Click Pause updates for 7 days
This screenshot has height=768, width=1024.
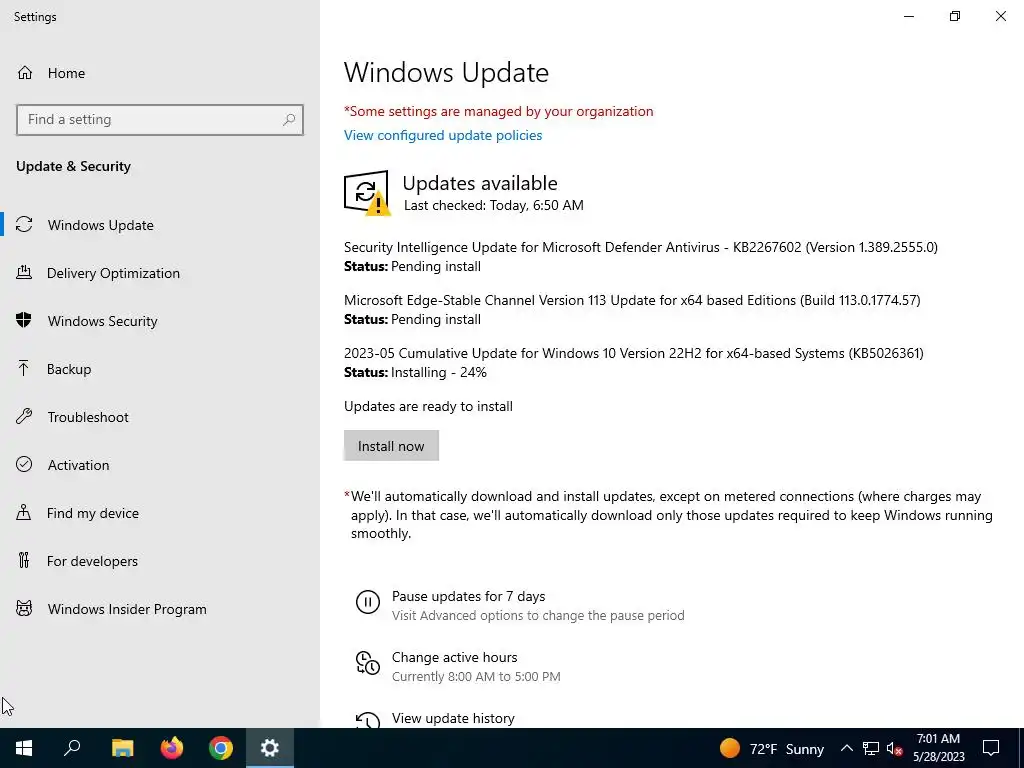click(x=468, y=596)
